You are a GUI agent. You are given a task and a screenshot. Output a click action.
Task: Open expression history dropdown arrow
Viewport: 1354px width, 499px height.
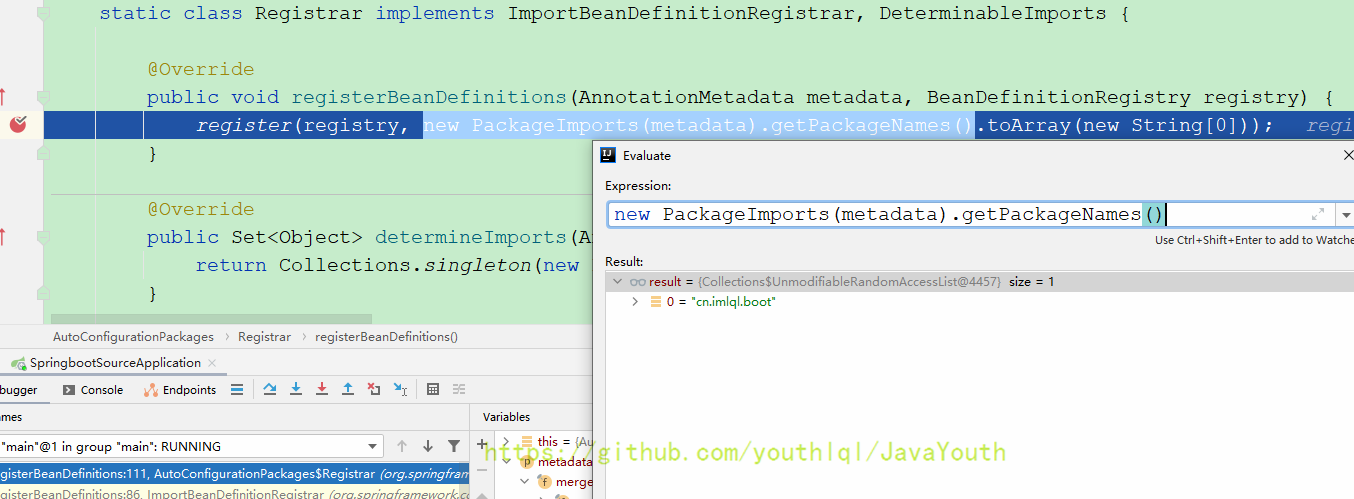(x=1346, y=215)
